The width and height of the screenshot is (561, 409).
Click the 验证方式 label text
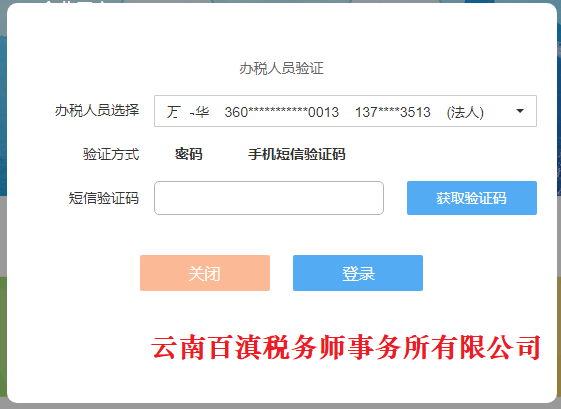click(111, 154)
